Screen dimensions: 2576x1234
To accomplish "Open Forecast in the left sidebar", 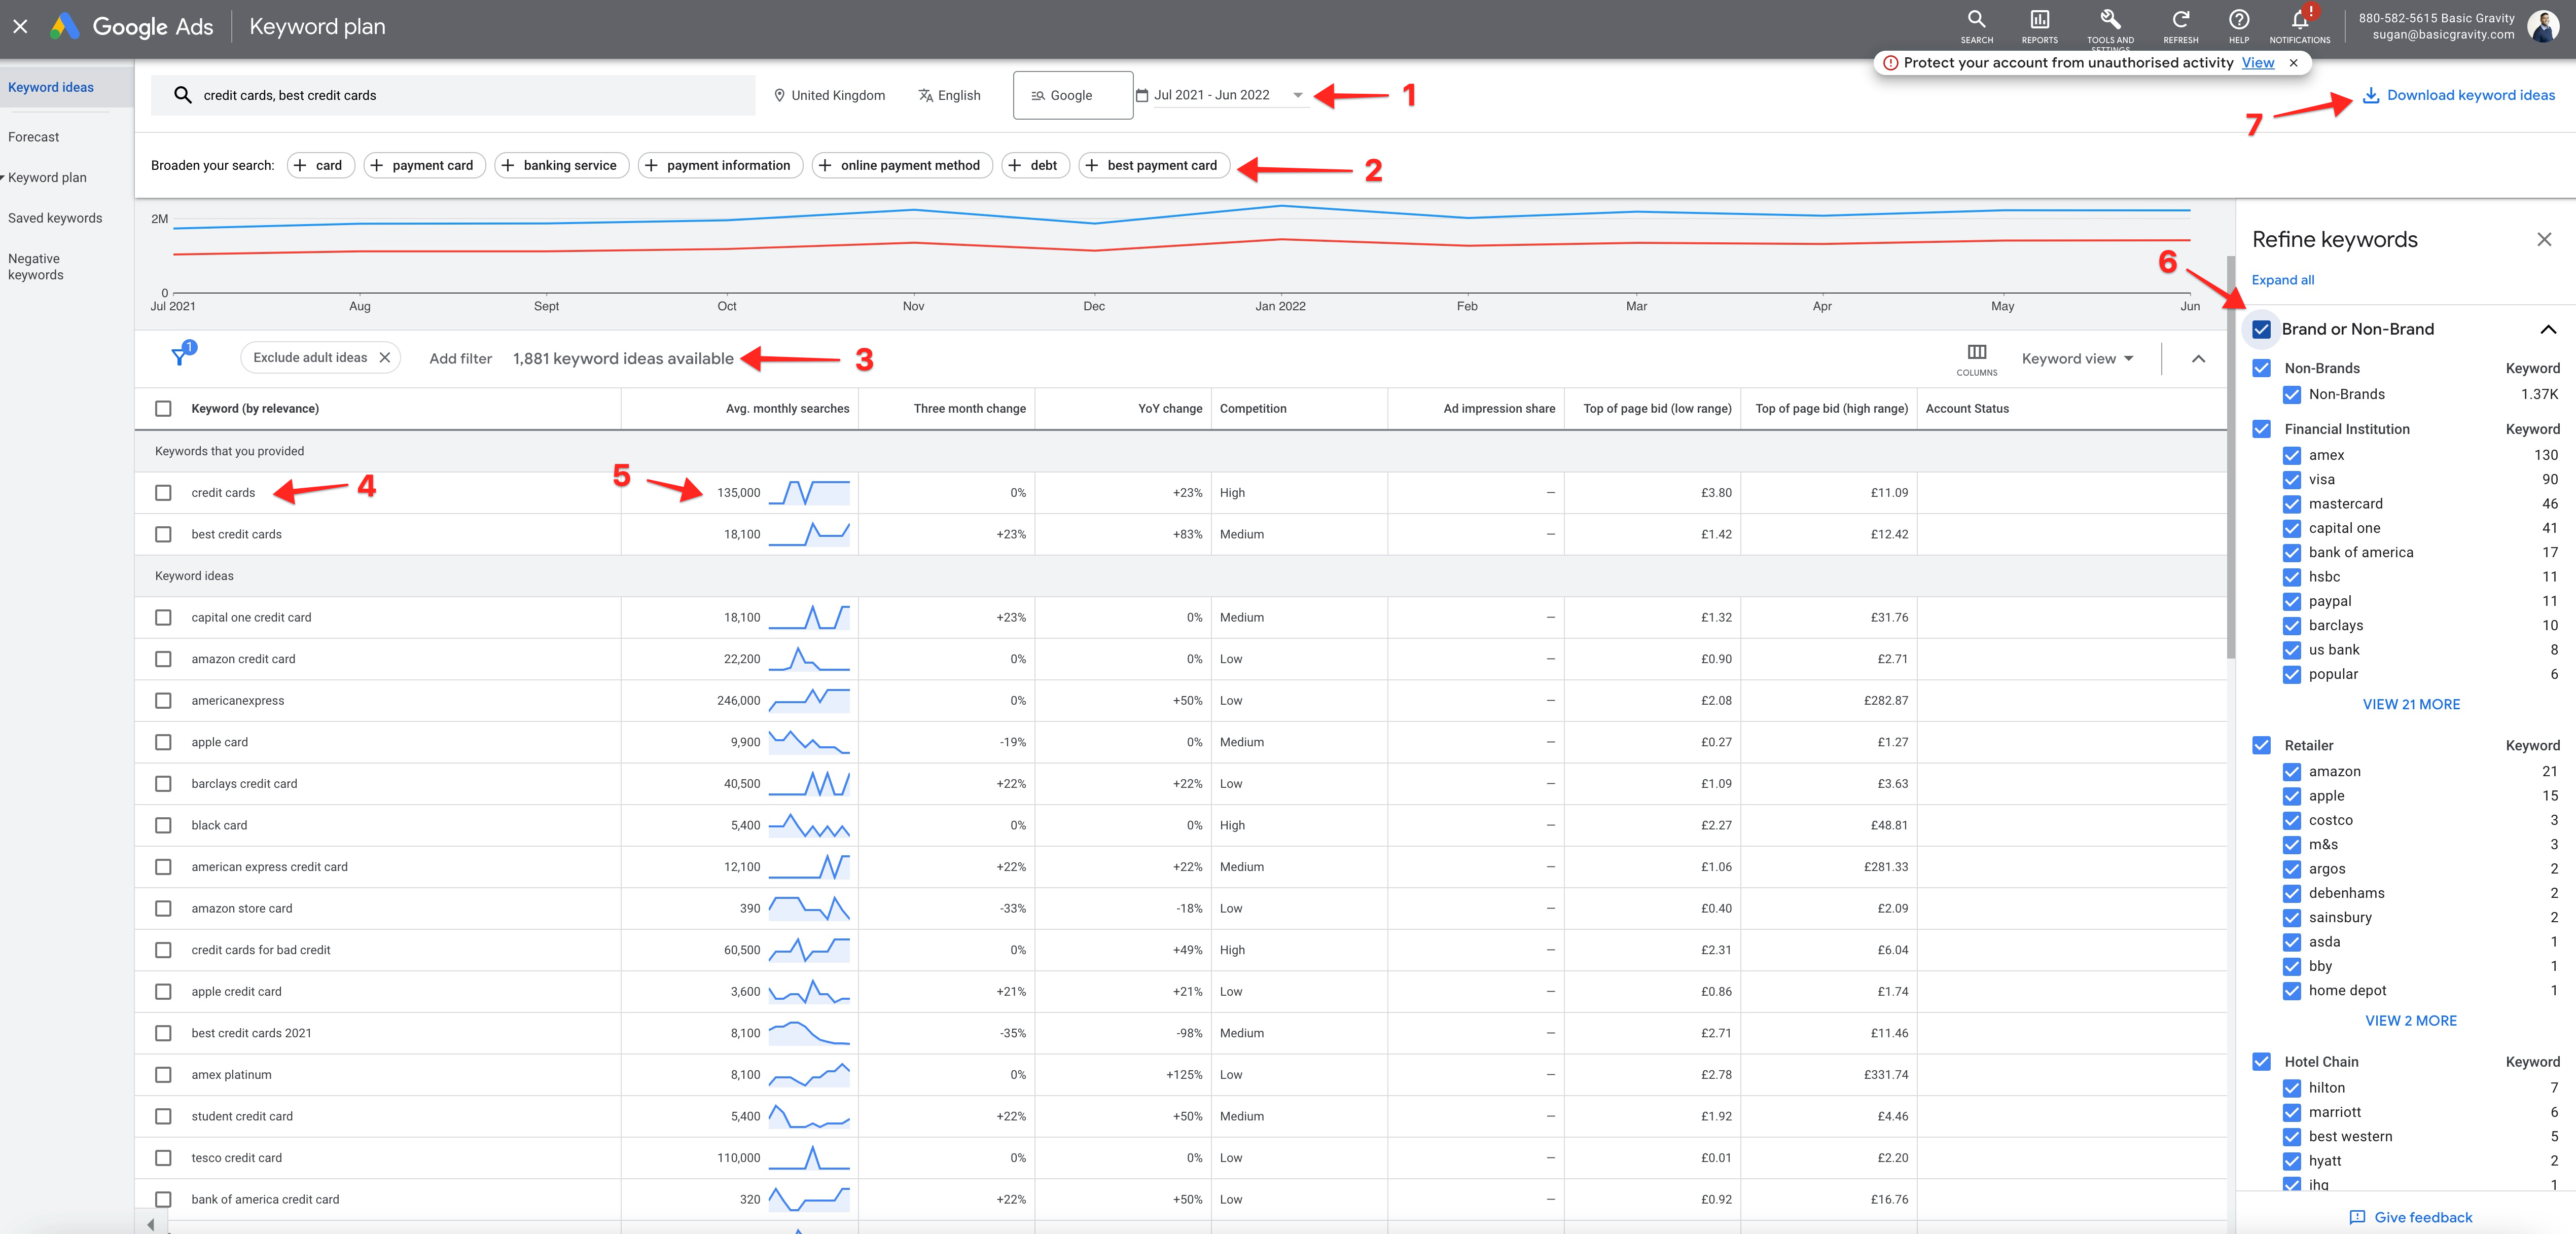I will (34, 137).
